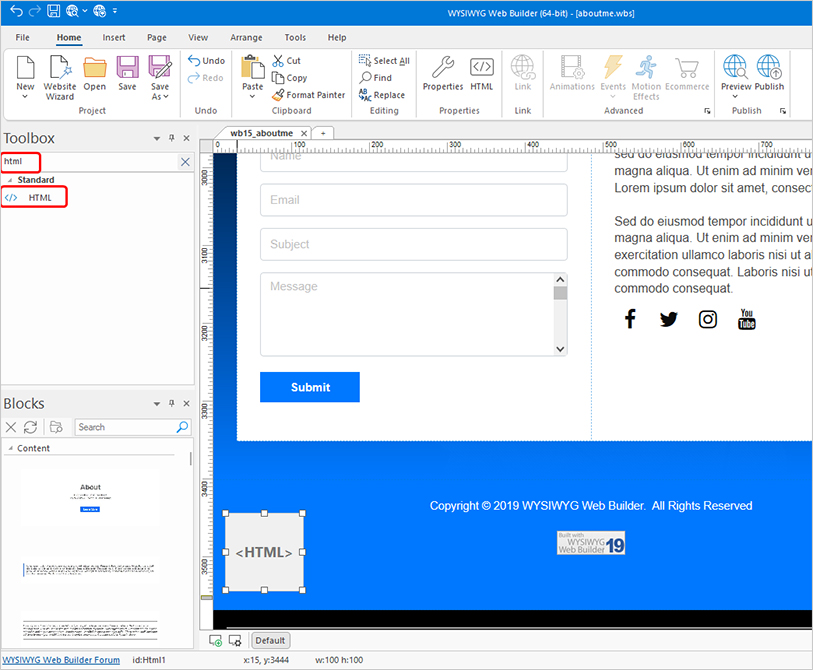
Task: Open the File menu
Action: tap(22, 37)
